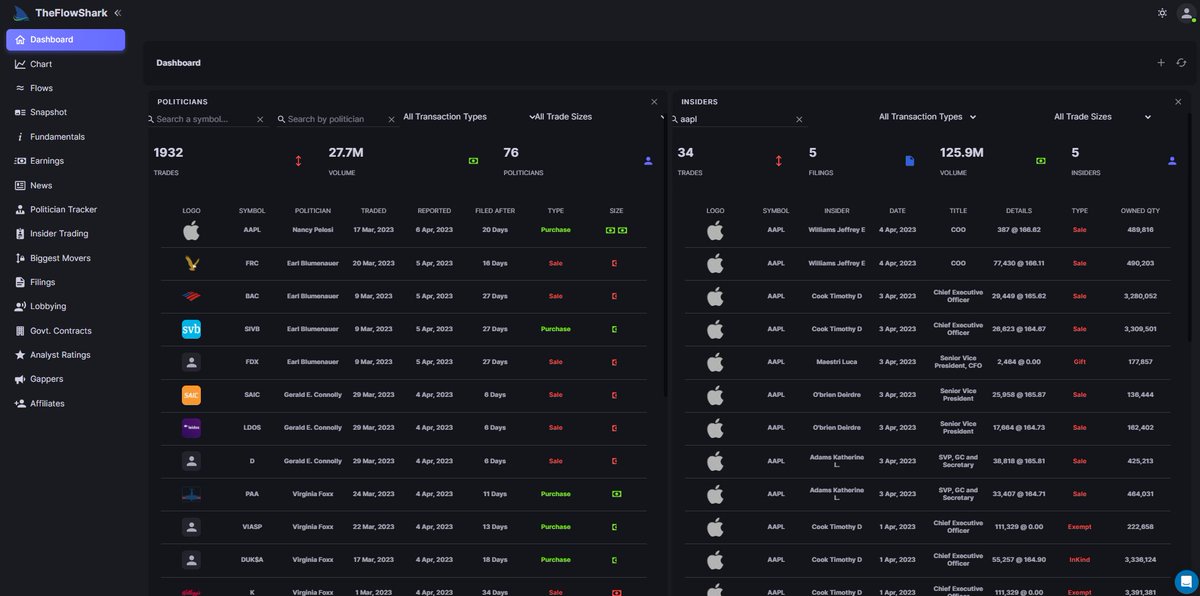Focus Search a symbol field in Politicians
The height and width of the screenshot is (596, 1200).
[203, 119]
